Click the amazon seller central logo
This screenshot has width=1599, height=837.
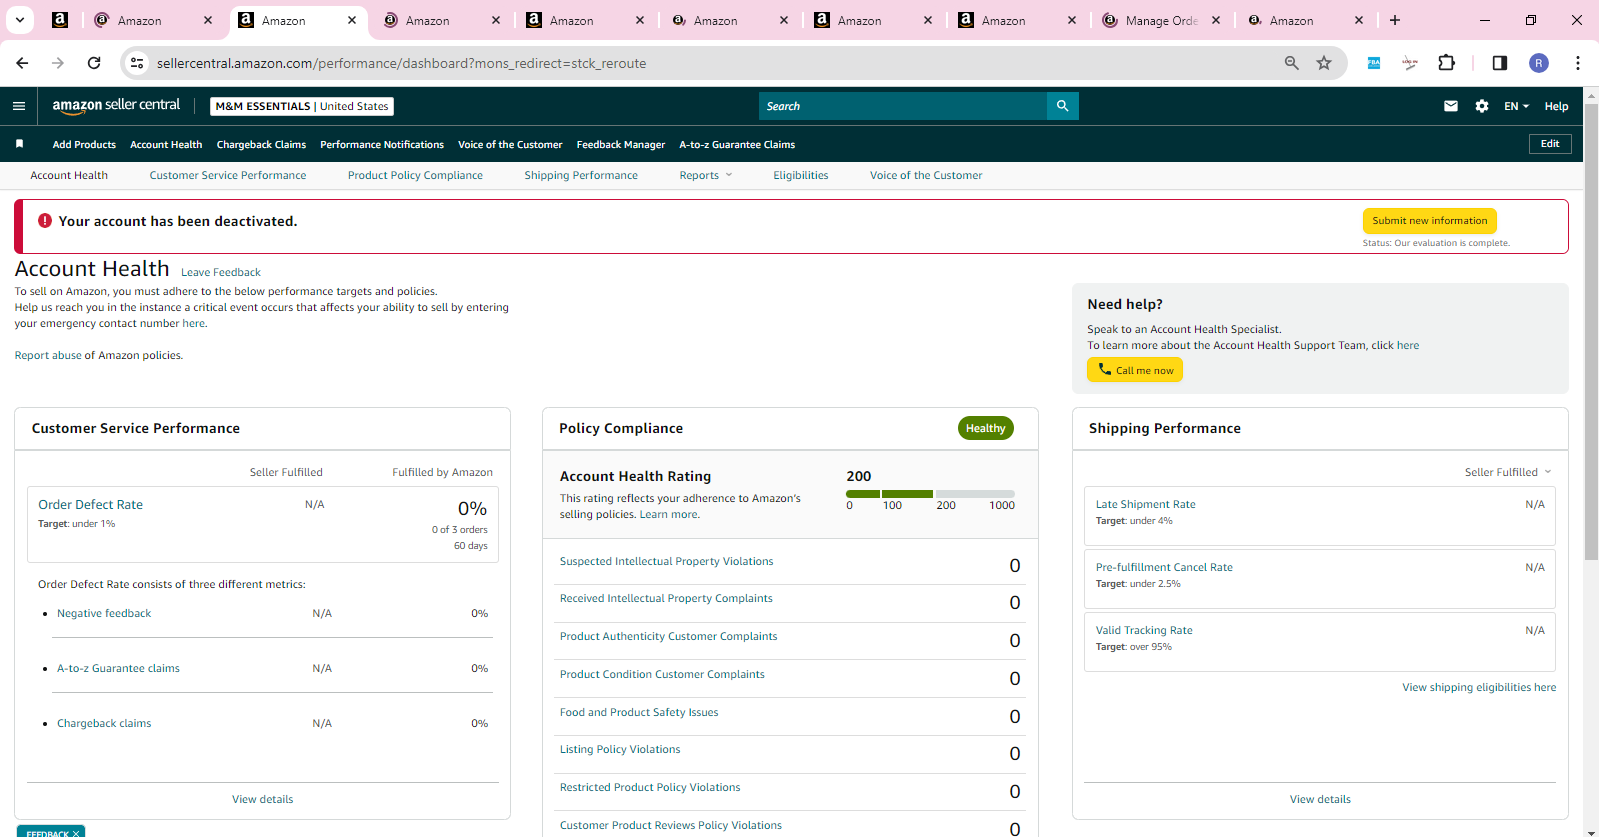click(x=116, y=105)
